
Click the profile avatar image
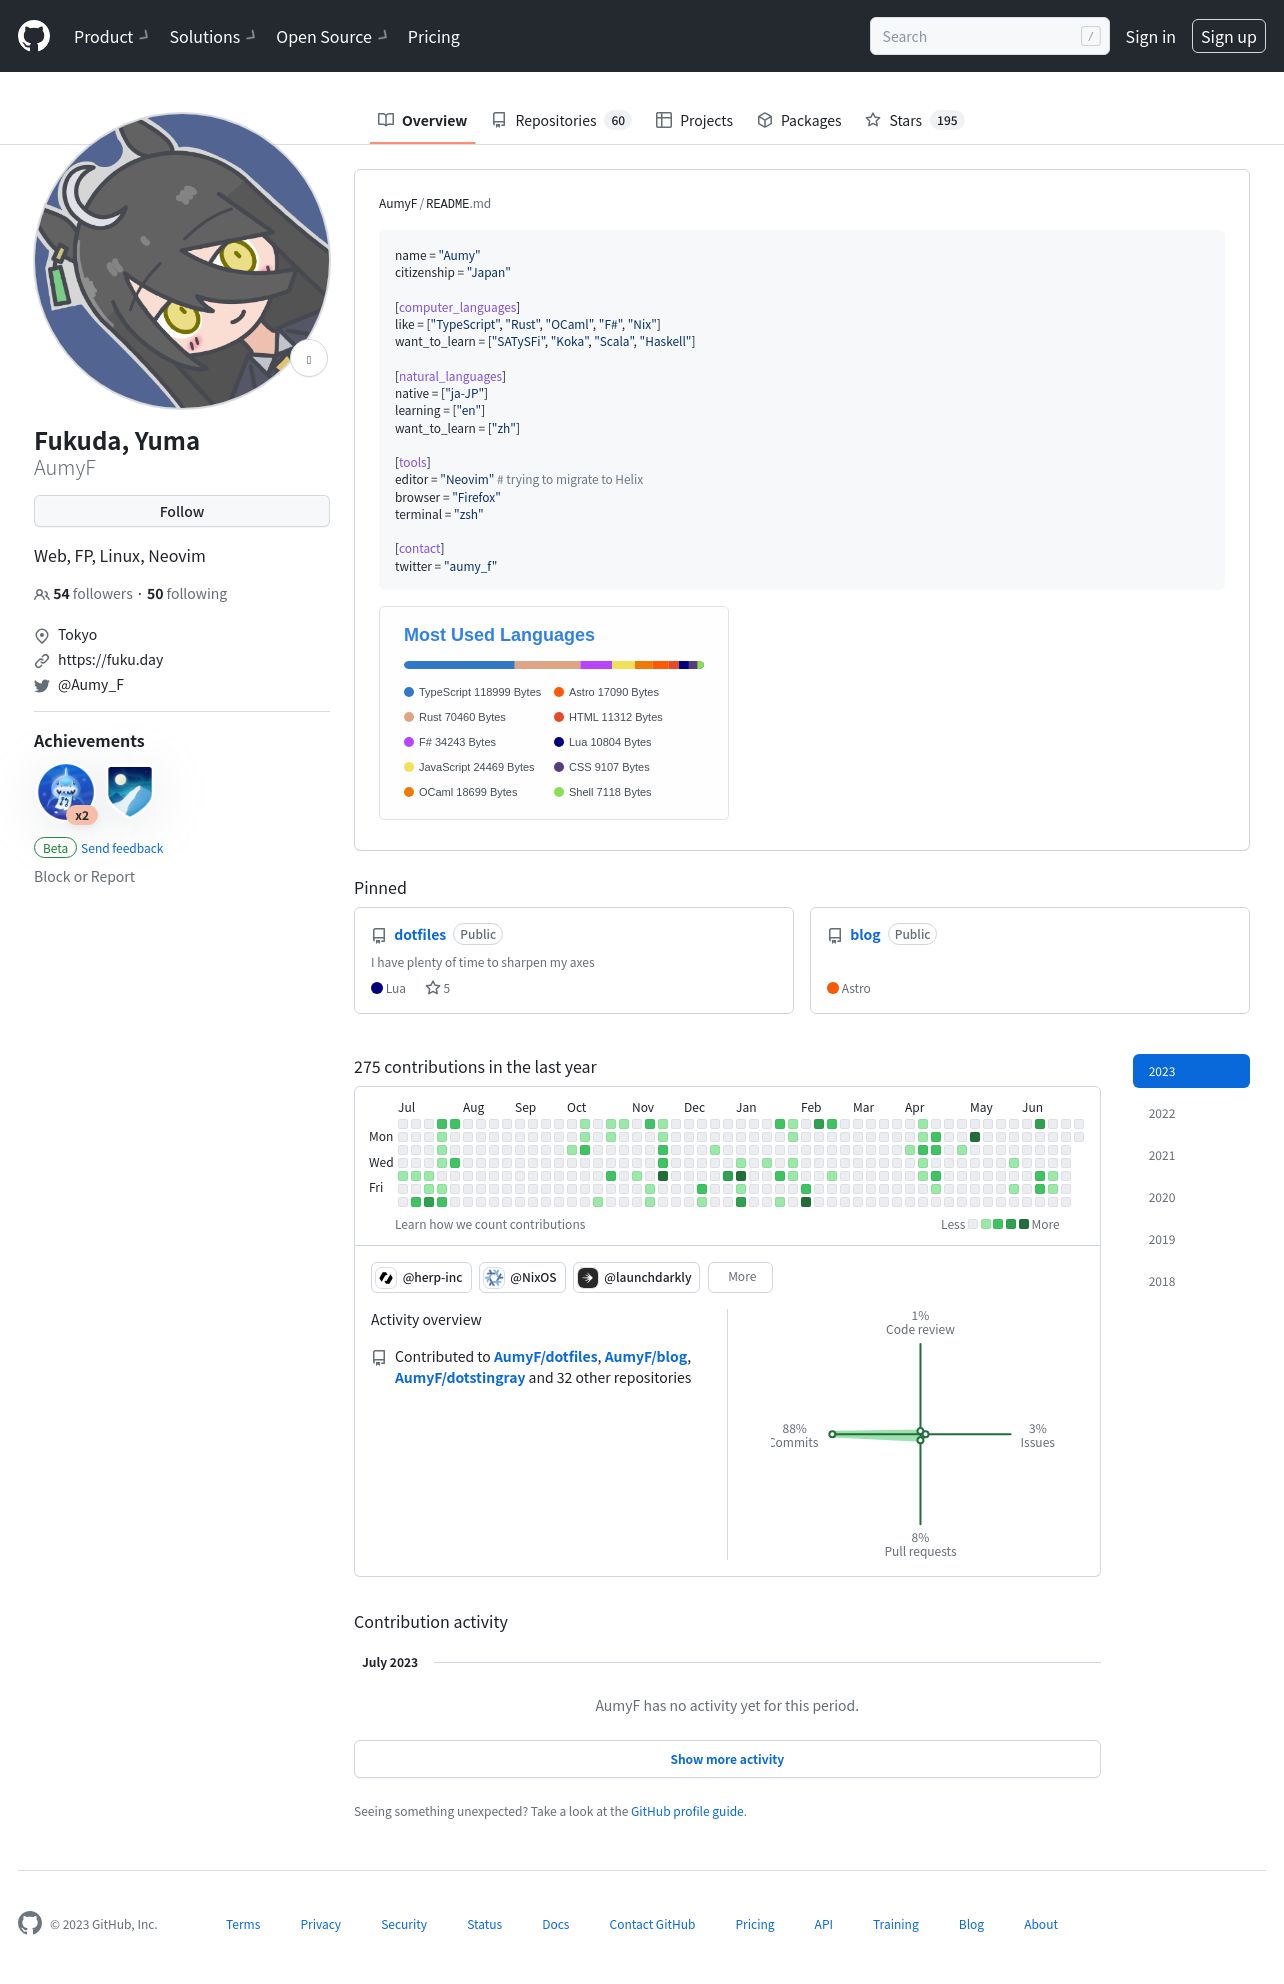tap(182, 260)
